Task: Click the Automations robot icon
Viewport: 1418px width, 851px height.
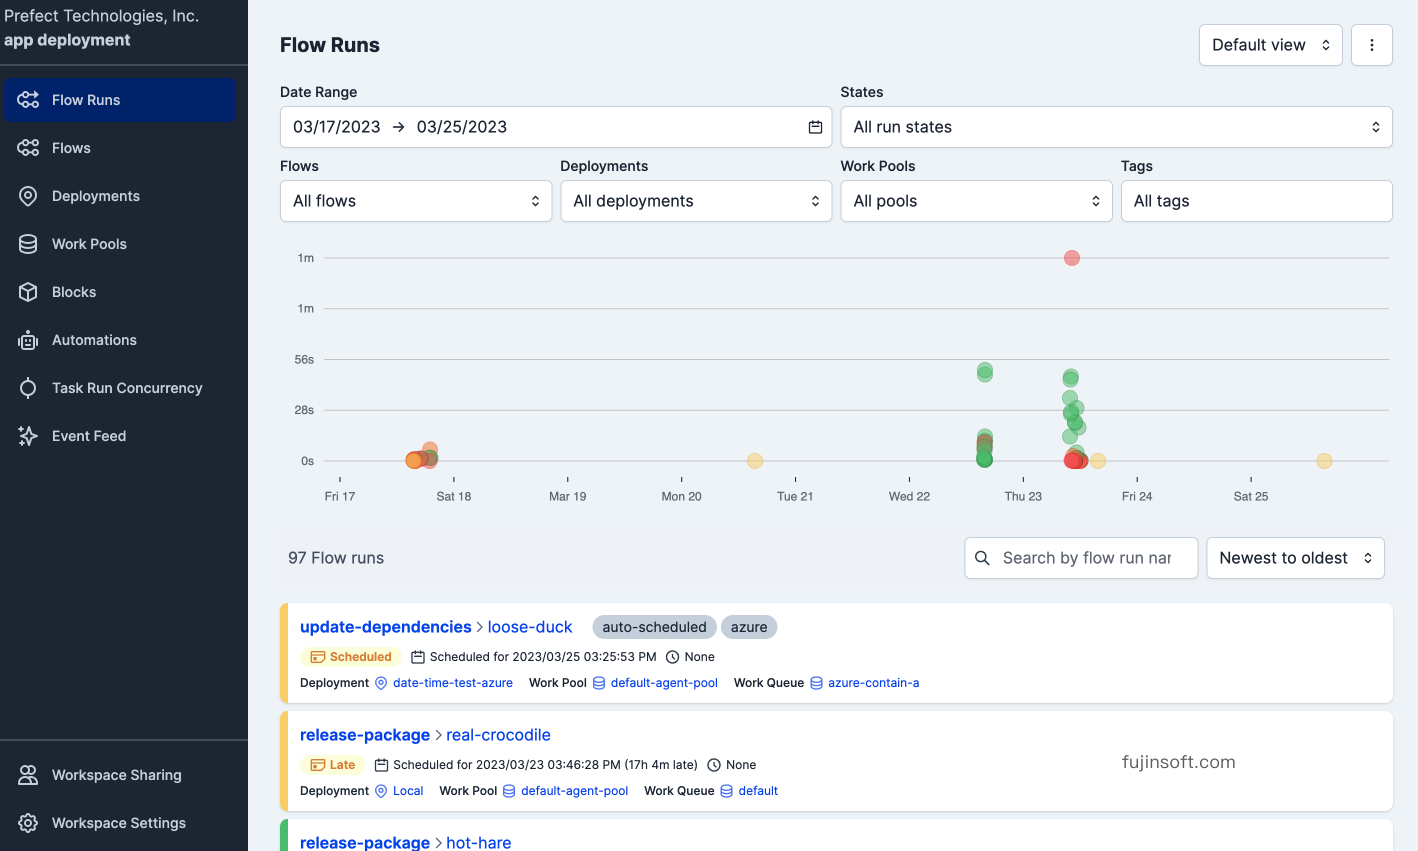Action: coord(28,340)
